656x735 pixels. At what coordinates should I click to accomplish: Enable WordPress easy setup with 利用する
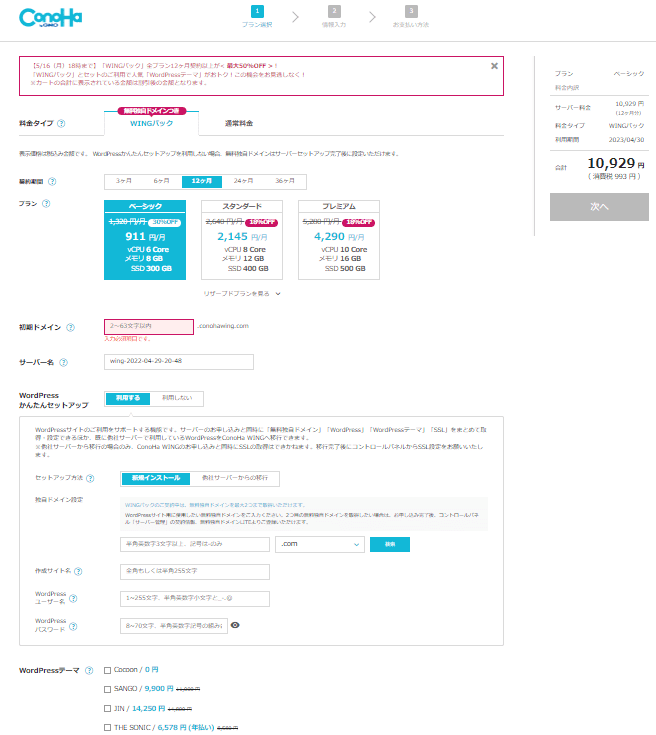(128, 398)
